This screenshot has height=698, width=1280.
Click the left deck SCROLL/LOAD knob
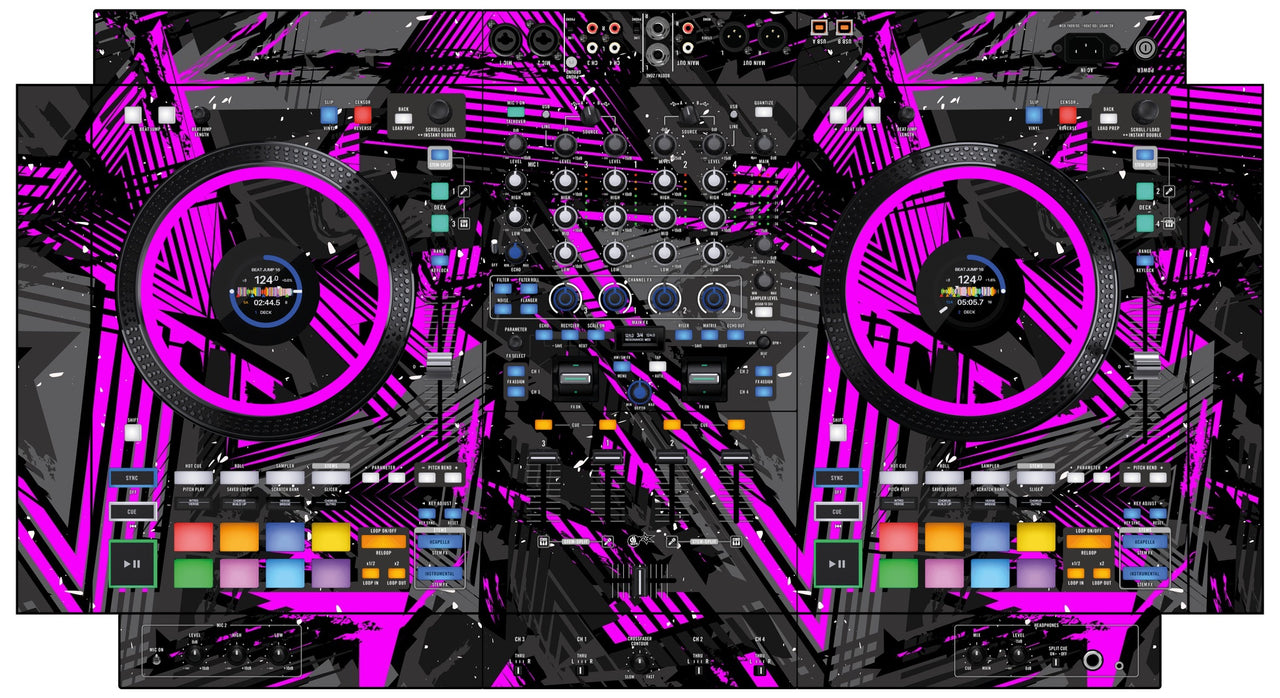pyautogui.click(x=440, y=112)
